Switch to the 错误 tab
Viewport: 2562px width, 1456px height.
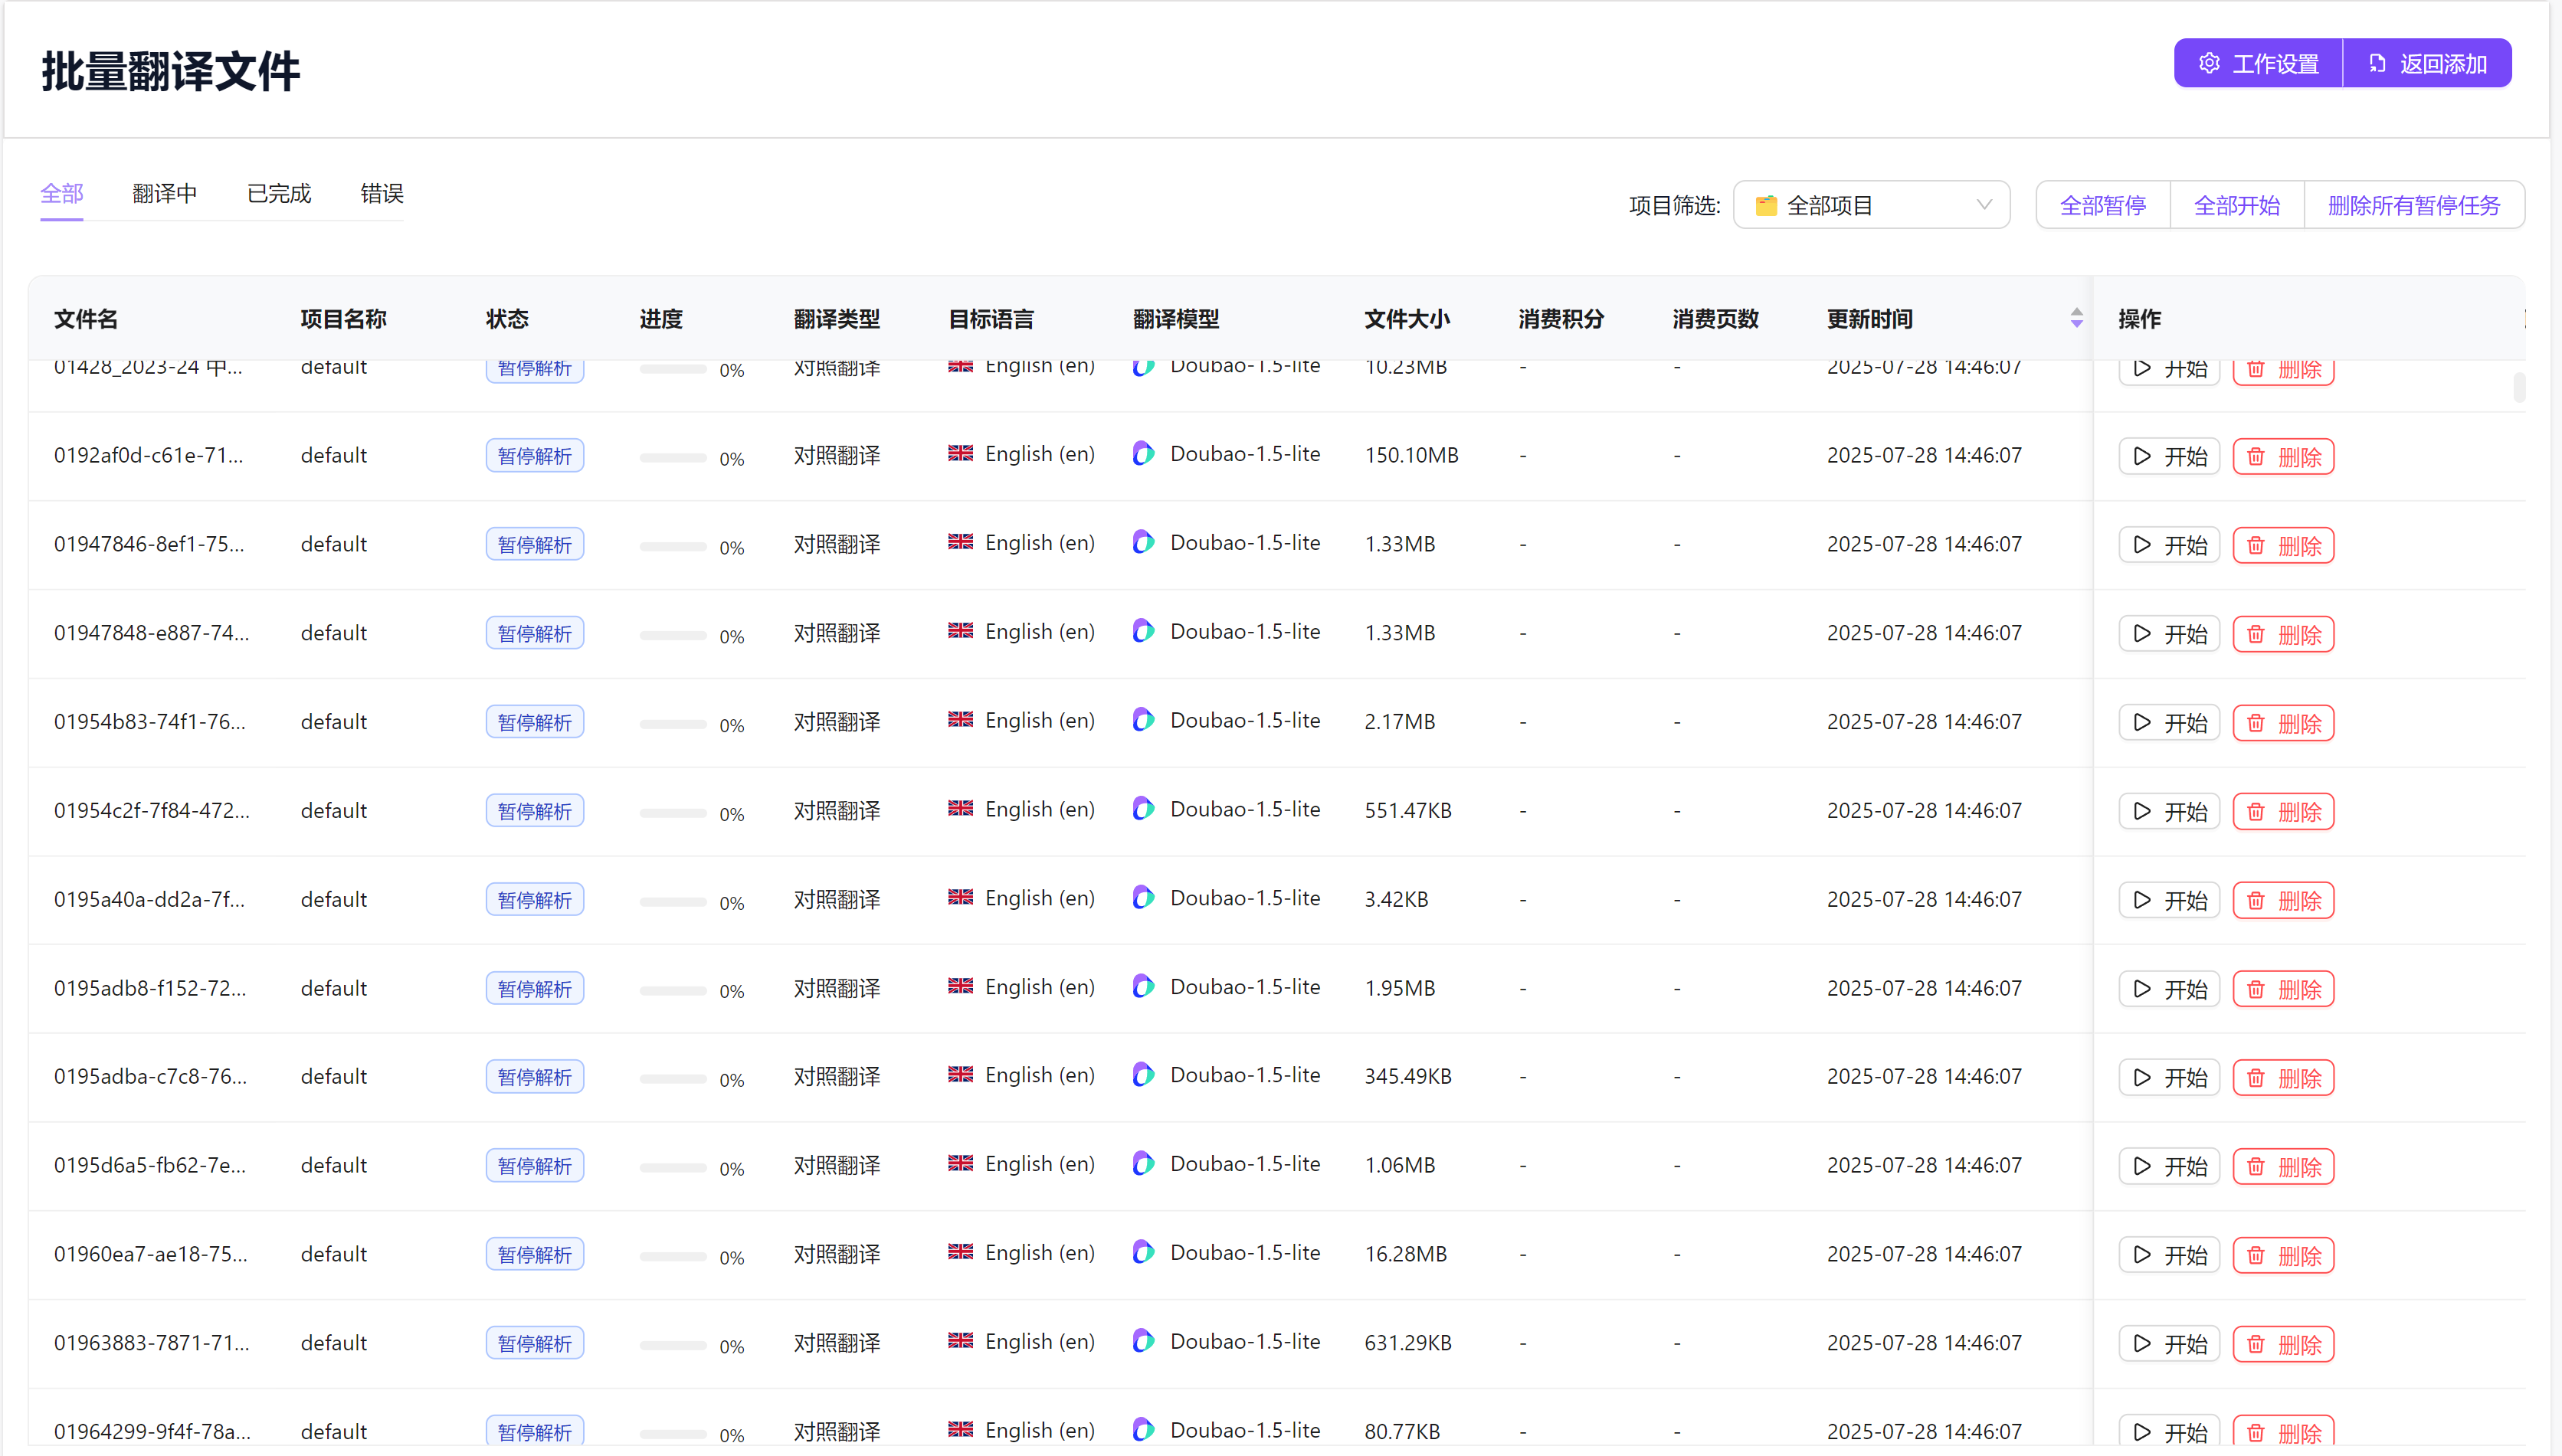click(382, 194)
